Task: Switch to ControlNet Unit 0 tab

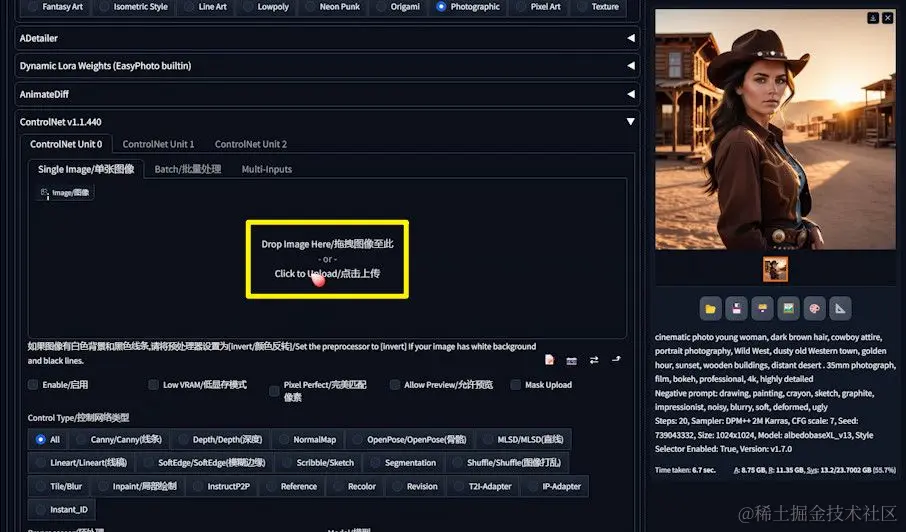Action: point(66,144)
